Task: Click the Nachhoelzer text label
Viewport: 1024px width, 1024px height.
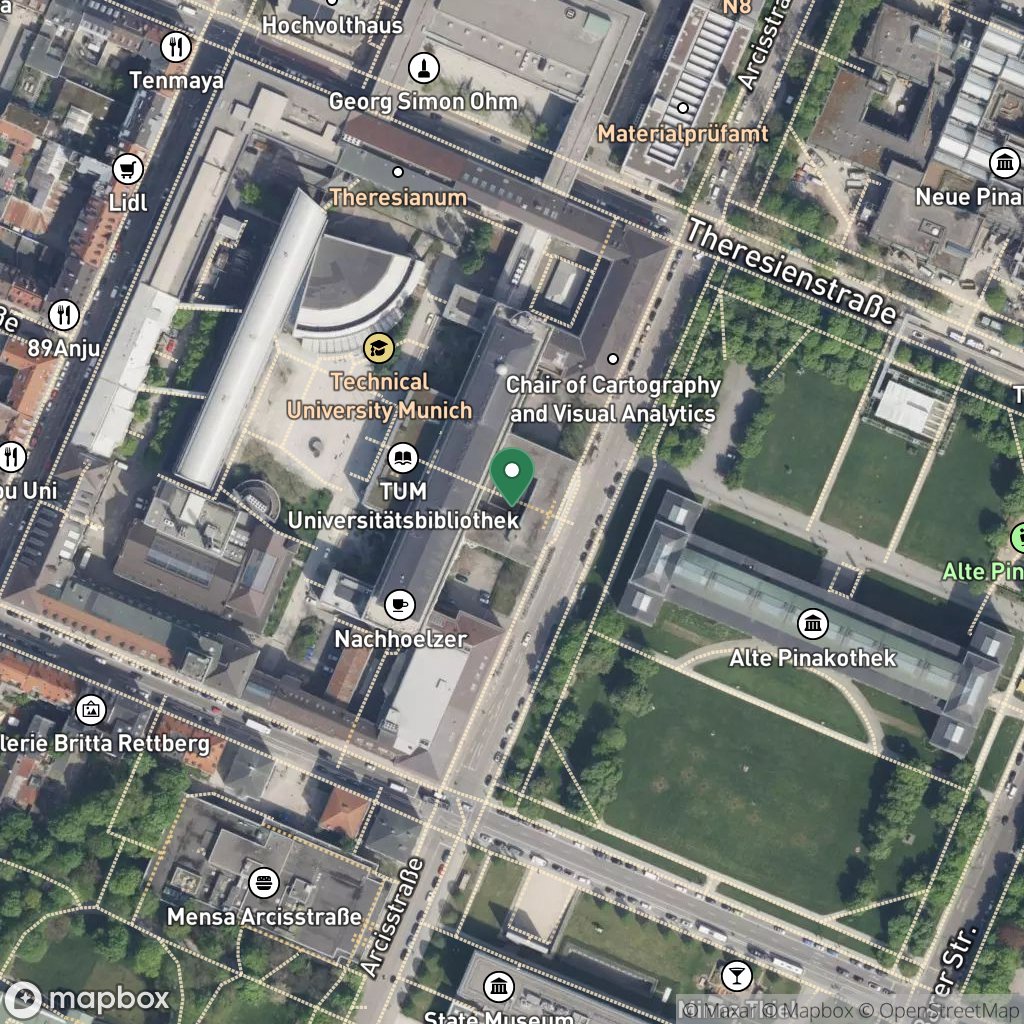Action: tap(400, 639)
